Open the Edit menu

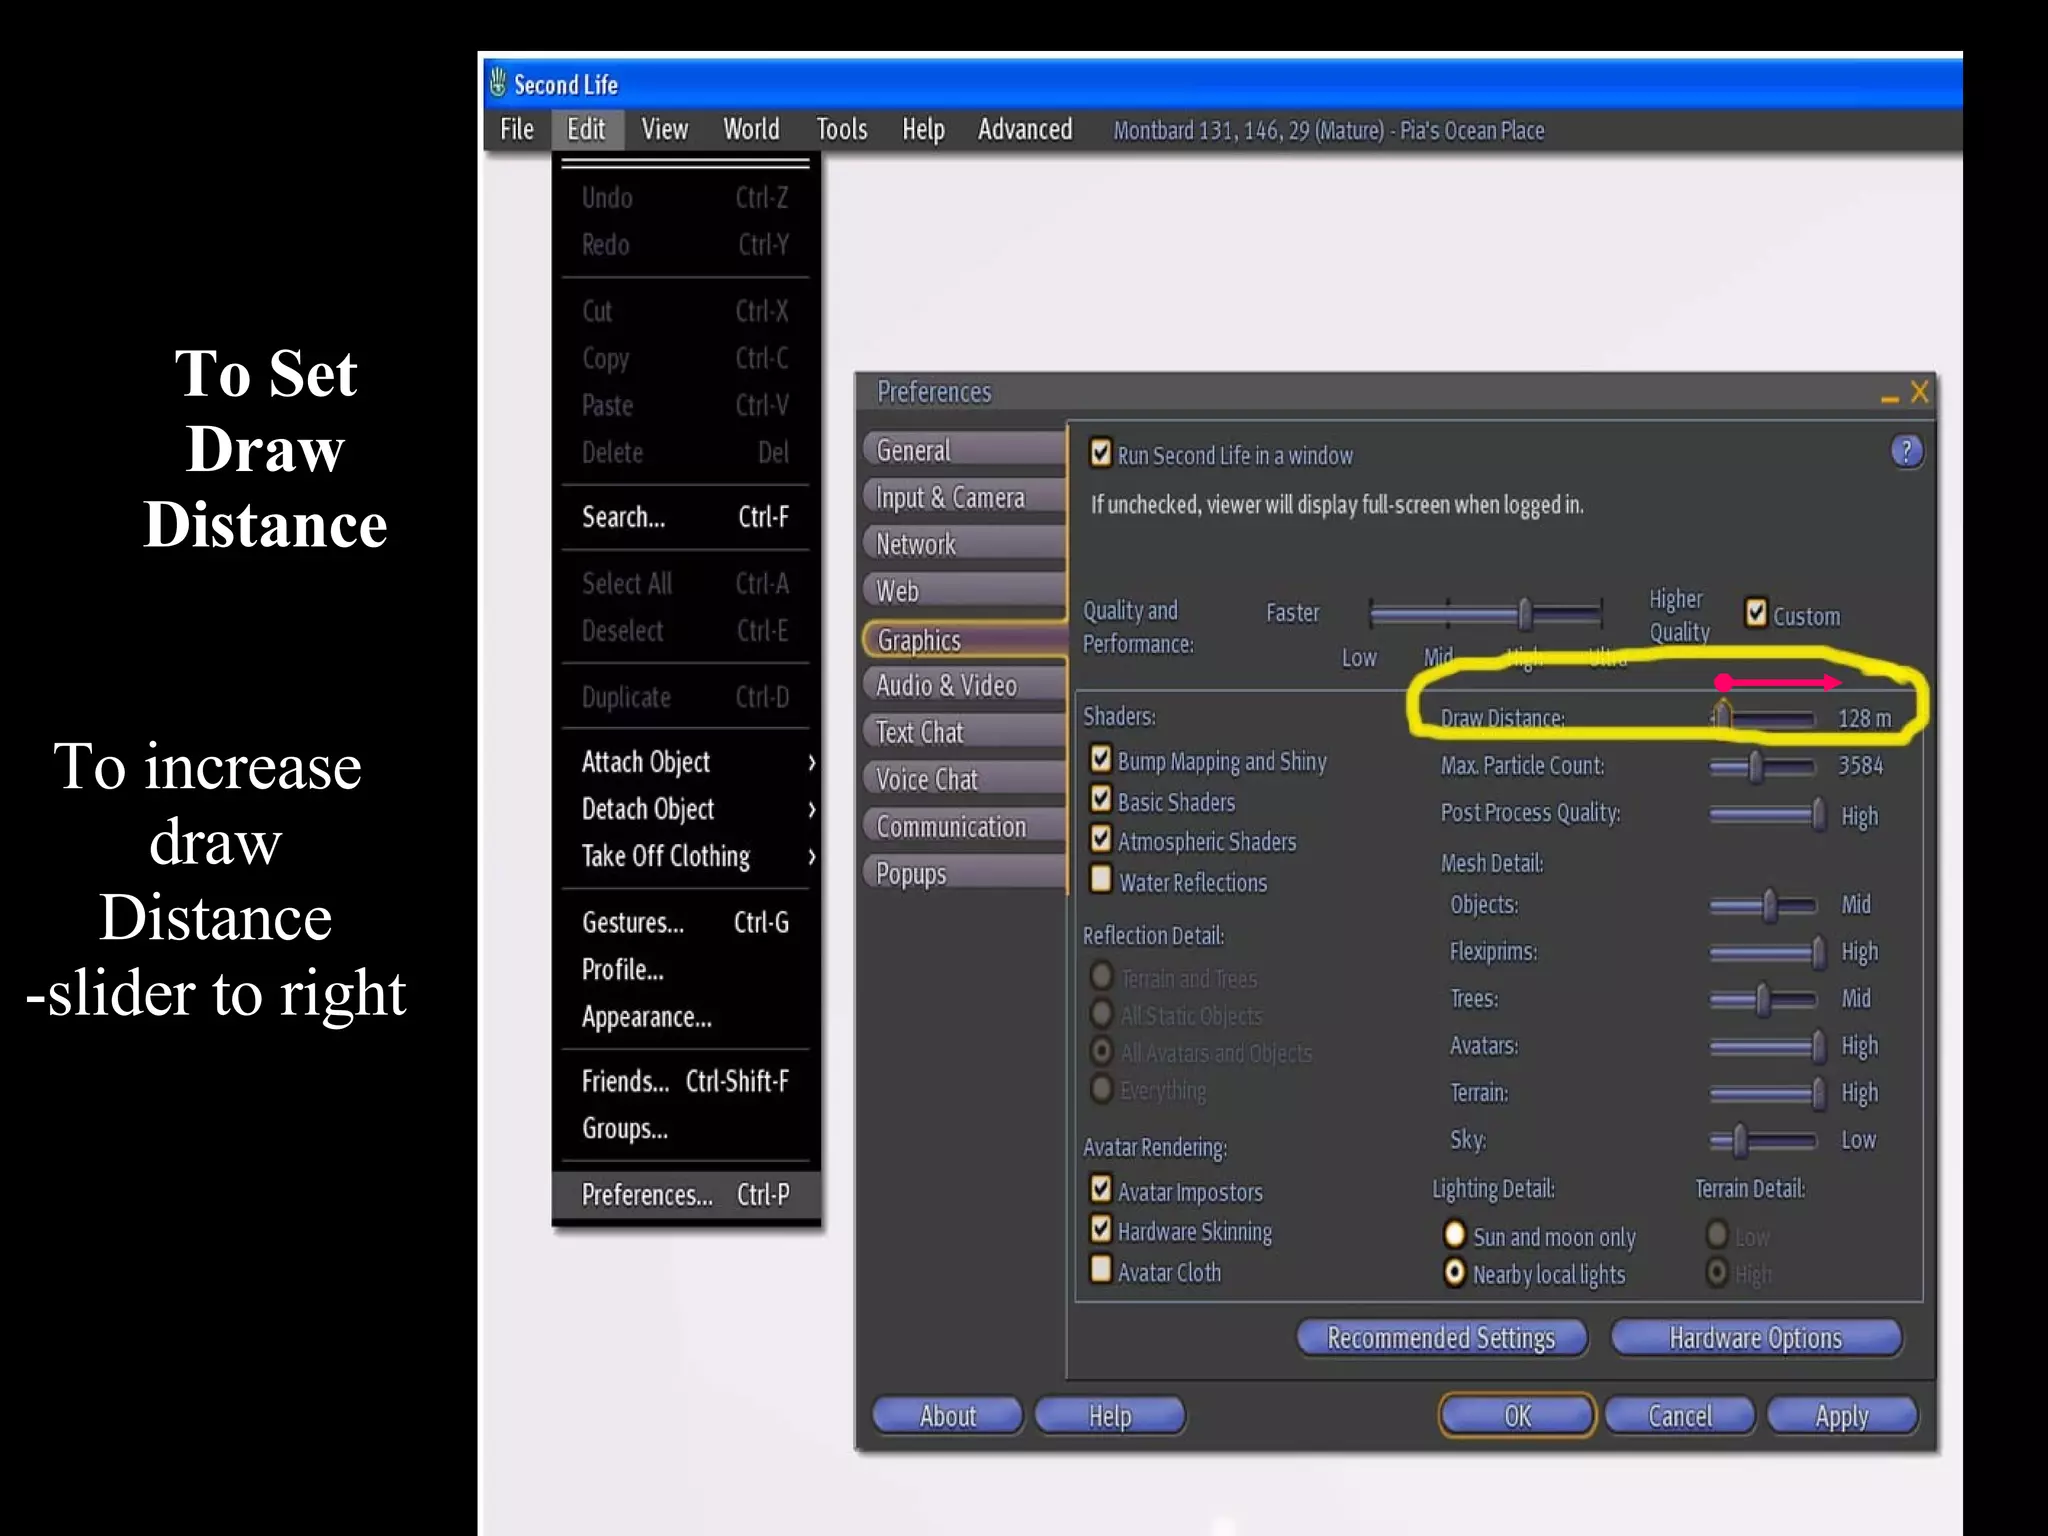click(x=586, y=130)
